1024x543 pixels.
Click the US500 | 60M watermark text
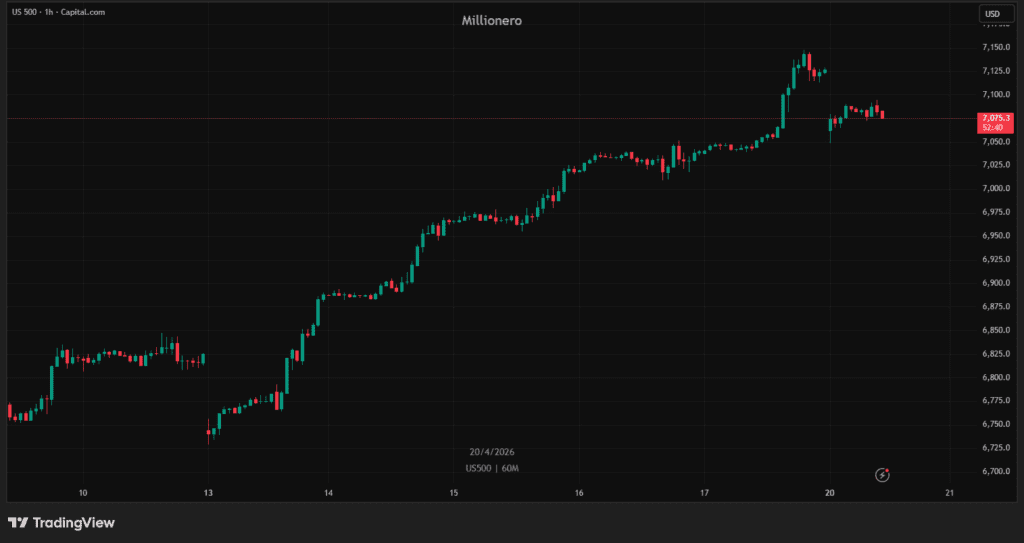491,468
